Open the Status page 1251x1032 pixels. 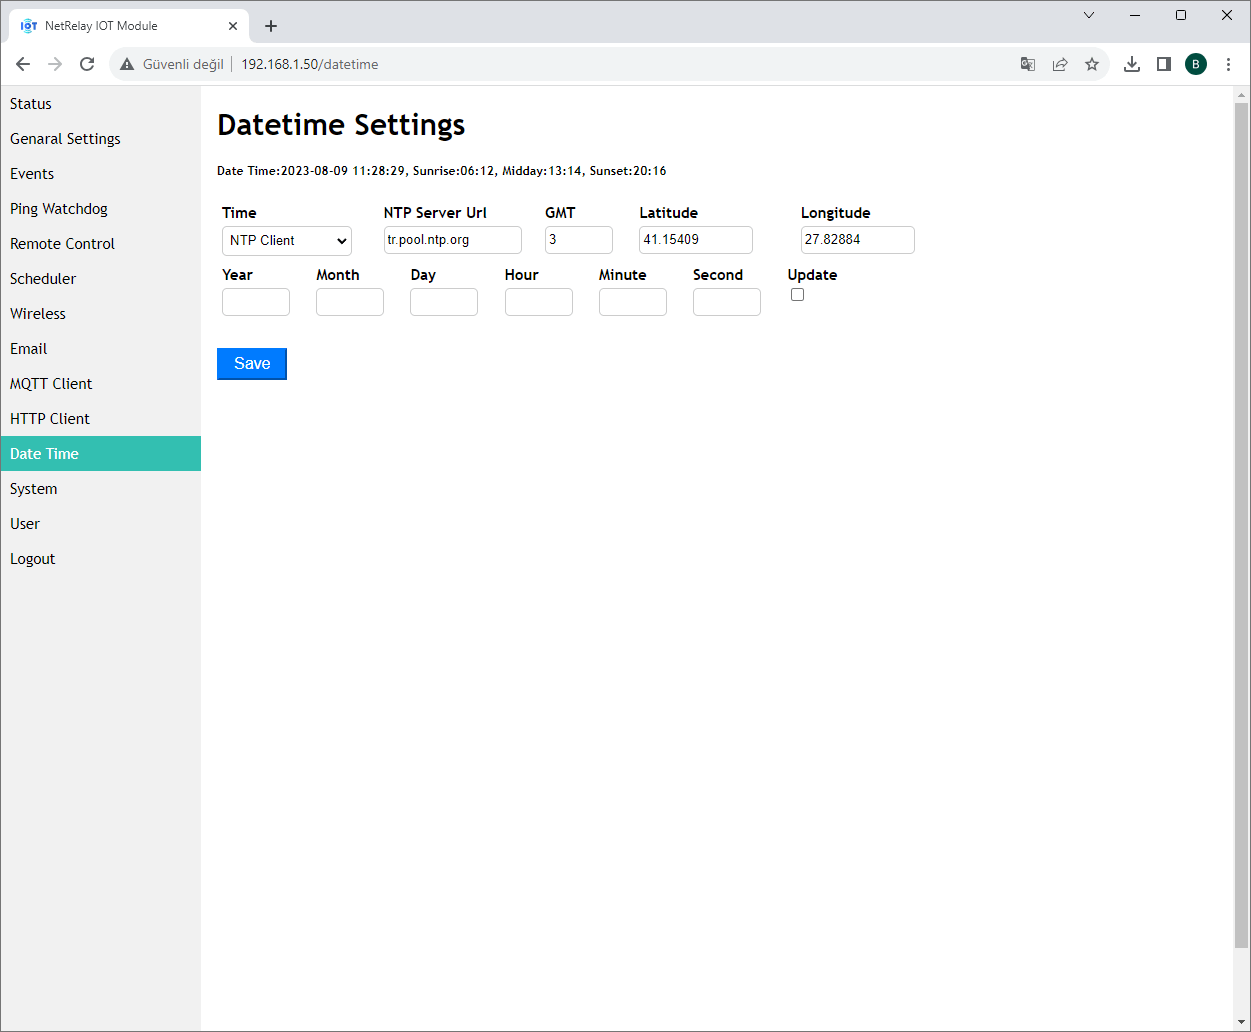[30, 103]
